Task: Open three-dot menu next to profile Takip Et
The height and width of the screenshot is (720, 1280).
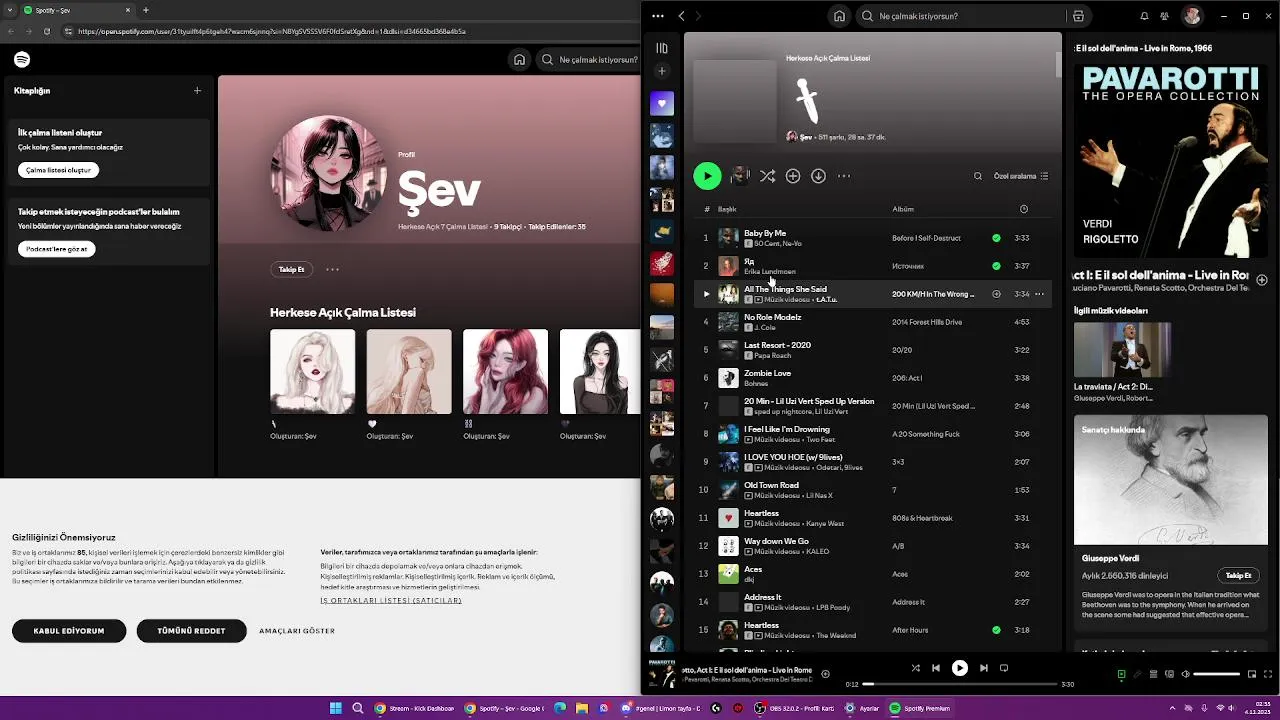Action: pyautogui.click(x=332, y=269)
